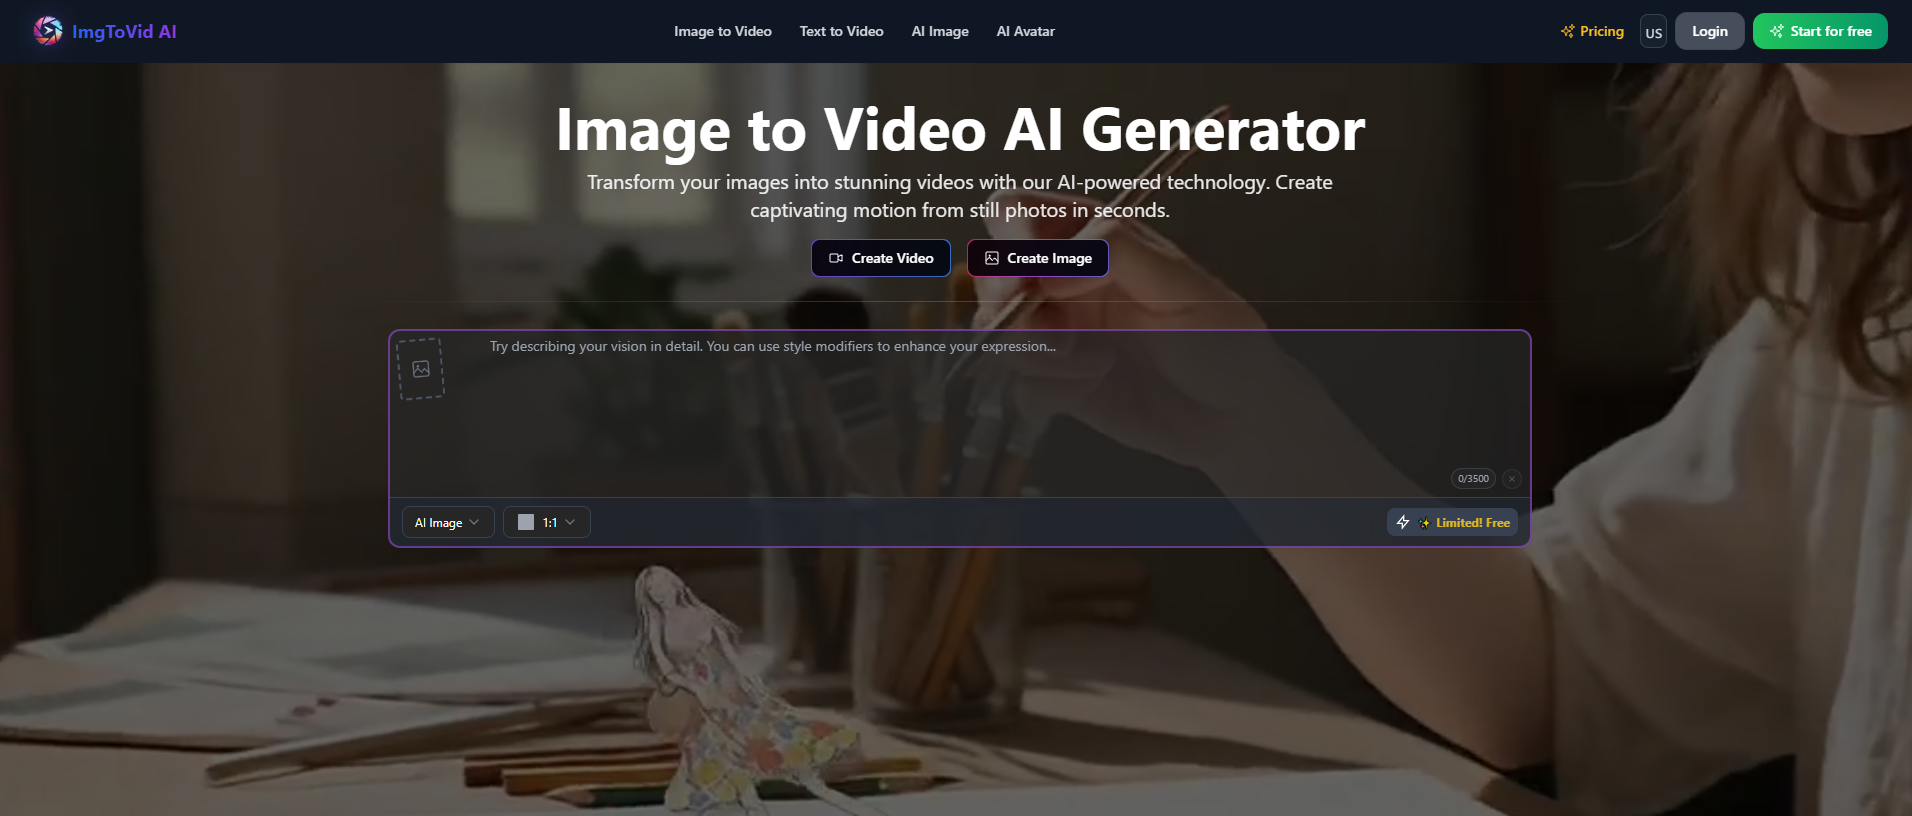This screenshot has width=1912, height=816.
Task: Expand the AI Image model dropdown
Action: (447, 523)
